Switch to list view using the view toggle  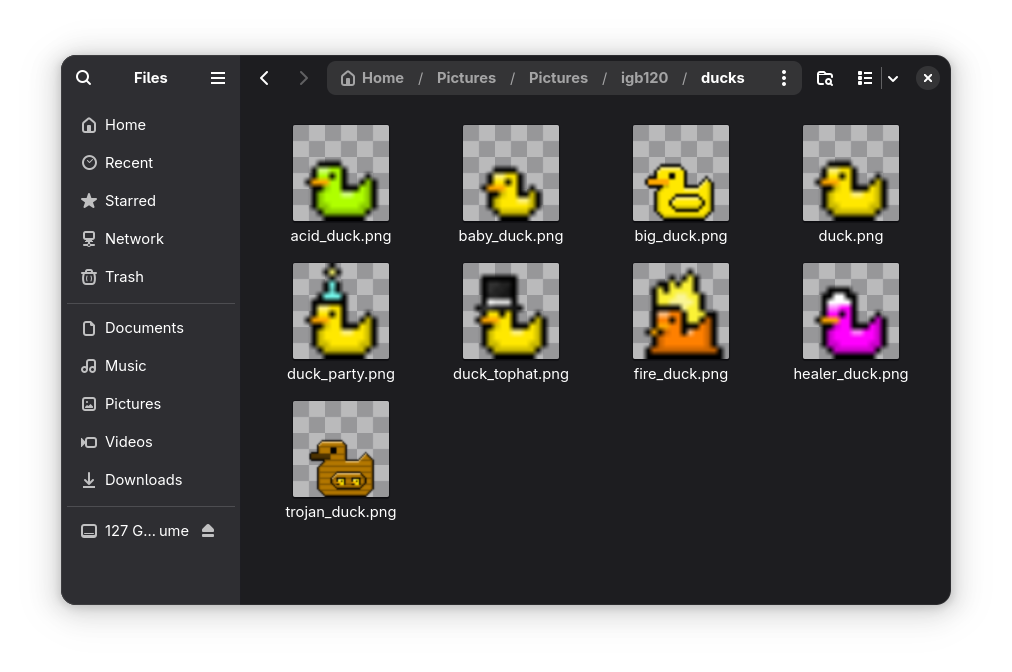coord(865,77)
